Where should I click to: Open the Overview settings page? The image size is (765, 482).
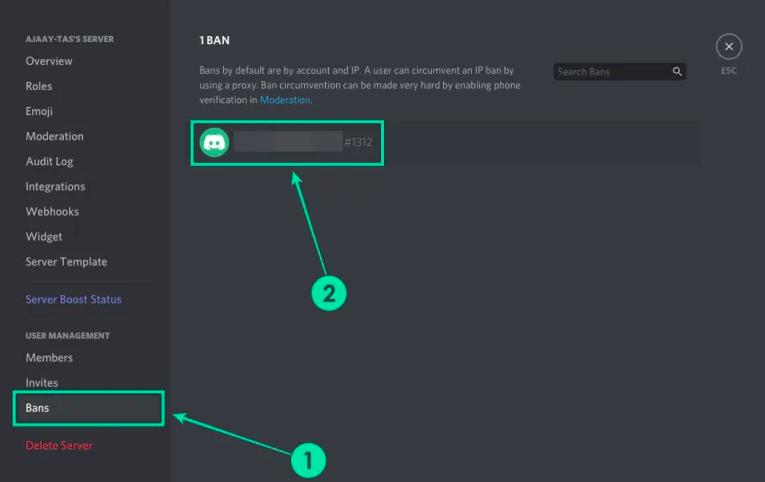(x=49, y=61)
